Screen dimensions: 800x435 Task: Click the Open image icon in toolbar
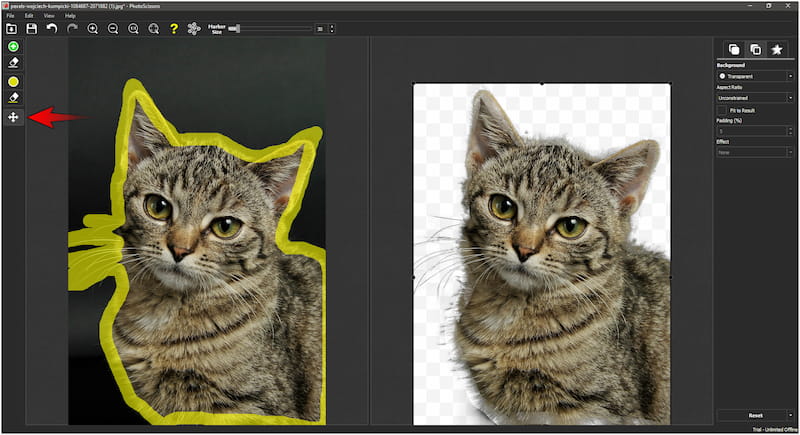pyautogui.click(x=11, y=29)
